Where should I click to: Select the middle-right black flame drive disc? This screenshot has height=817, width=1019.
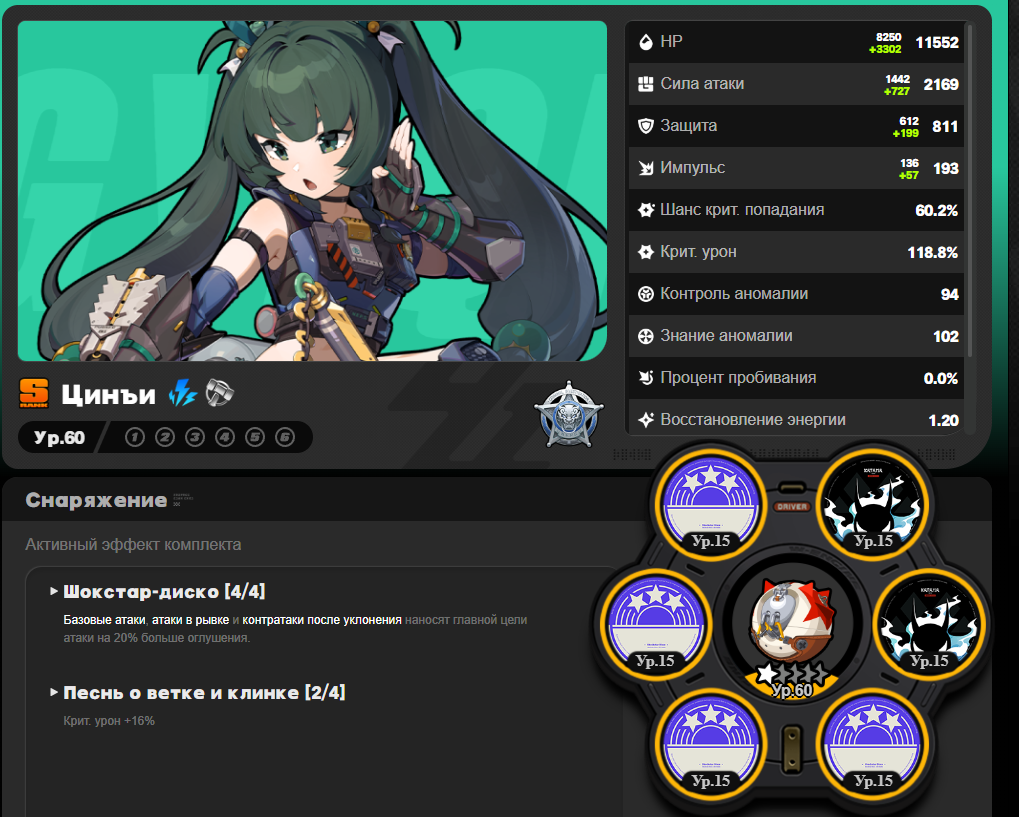(929, 624)
